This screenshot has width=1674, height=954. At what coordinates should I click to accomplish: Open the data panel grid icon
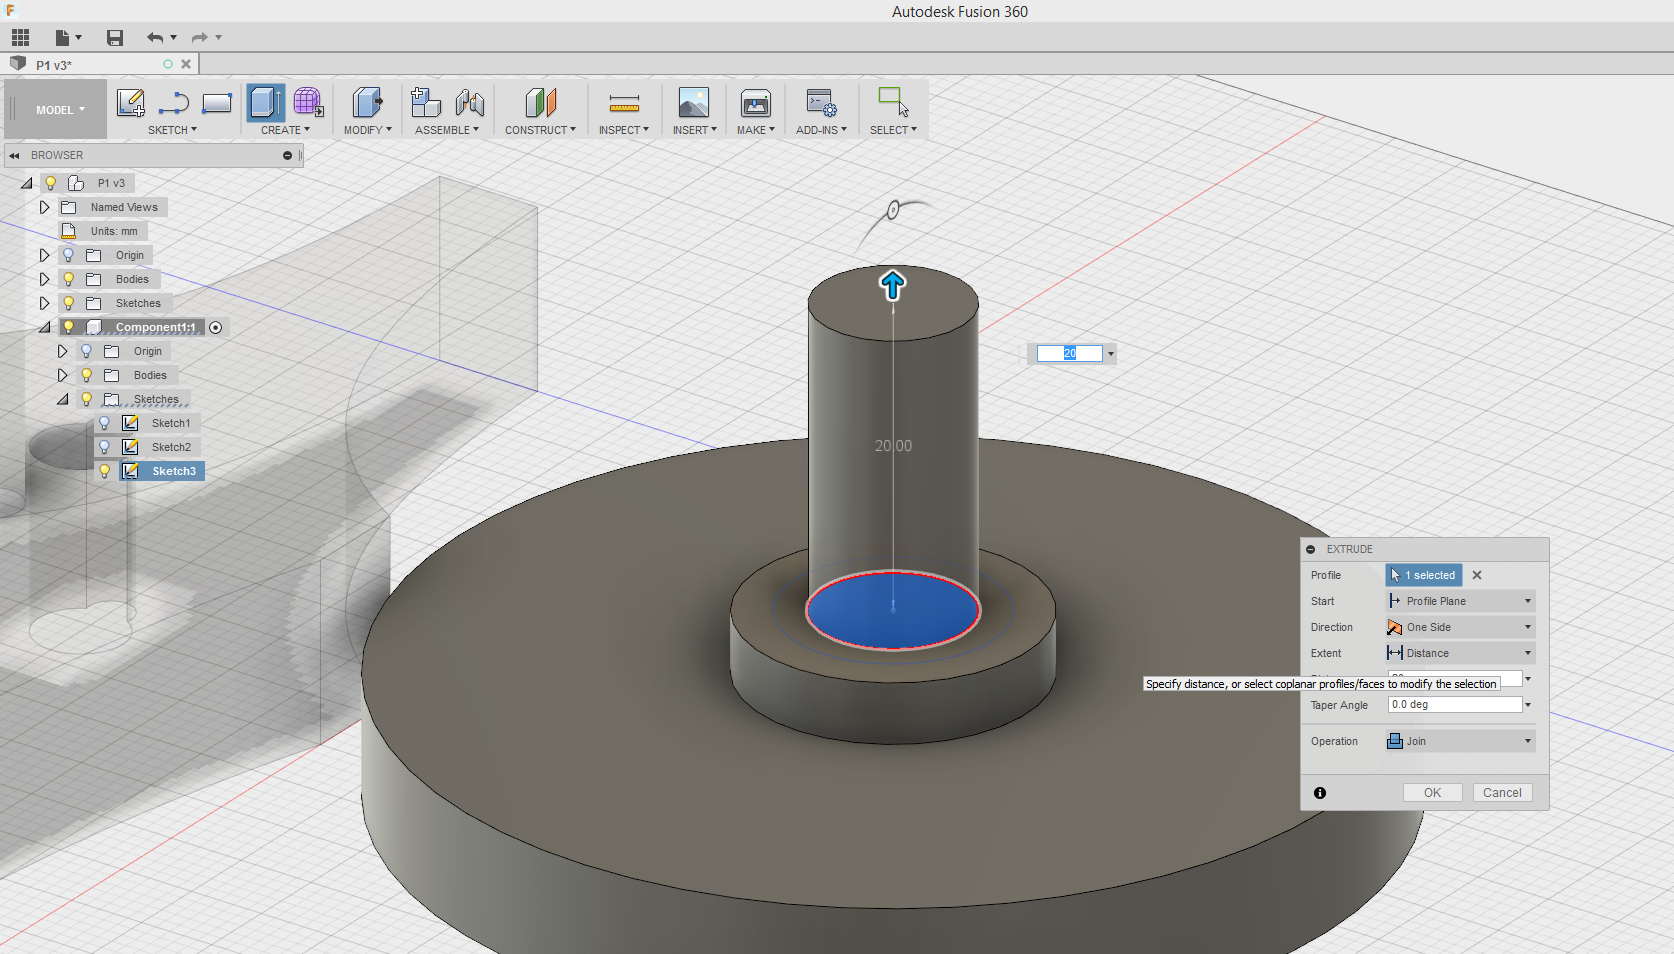(x=20, y=38)
